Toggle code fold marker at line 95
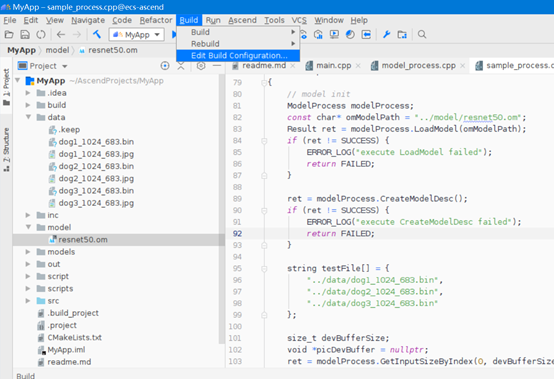This screenshot has width=554, height=379. (264, 269)
